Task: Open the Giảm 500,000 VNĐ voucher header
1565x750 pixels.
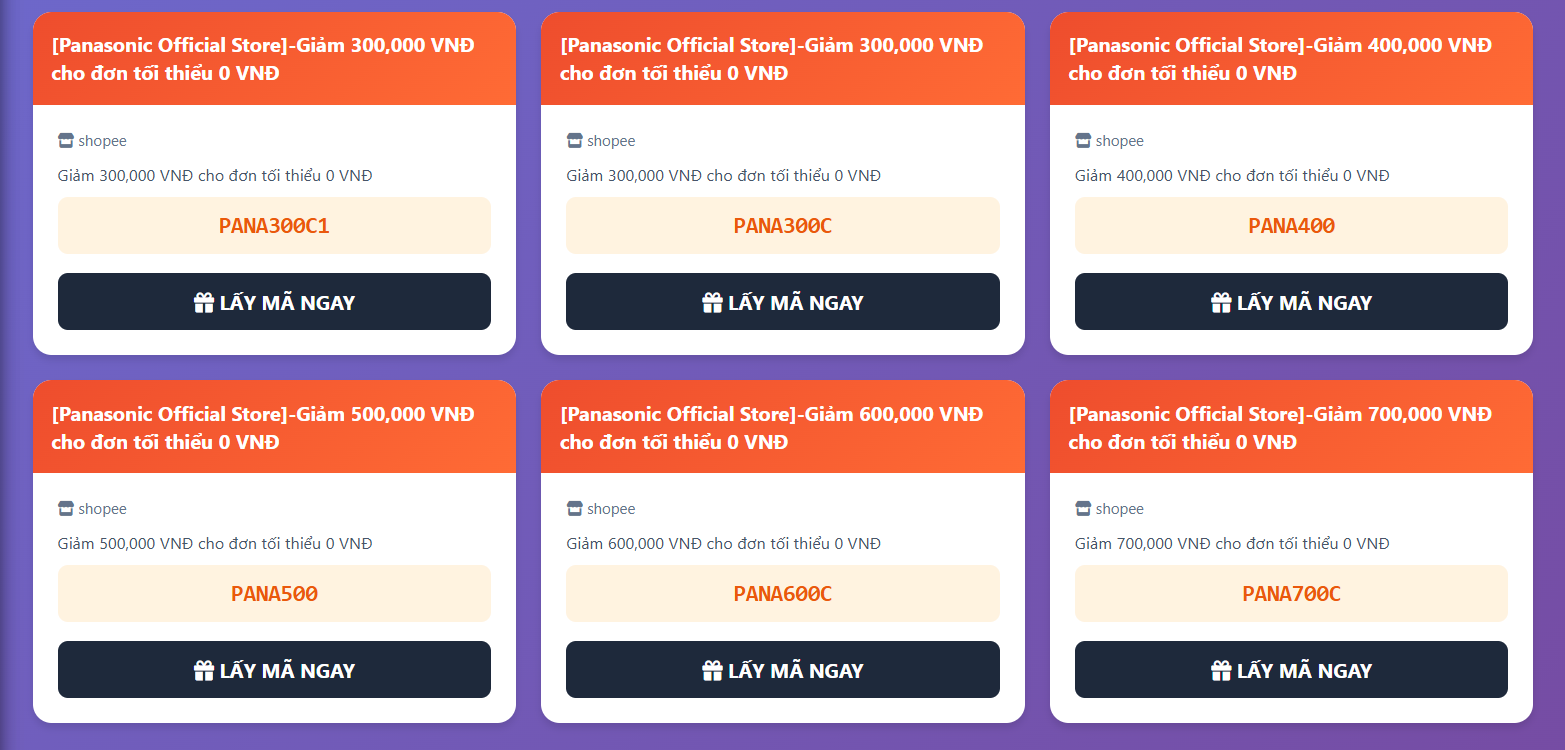Action: point(274,427)
